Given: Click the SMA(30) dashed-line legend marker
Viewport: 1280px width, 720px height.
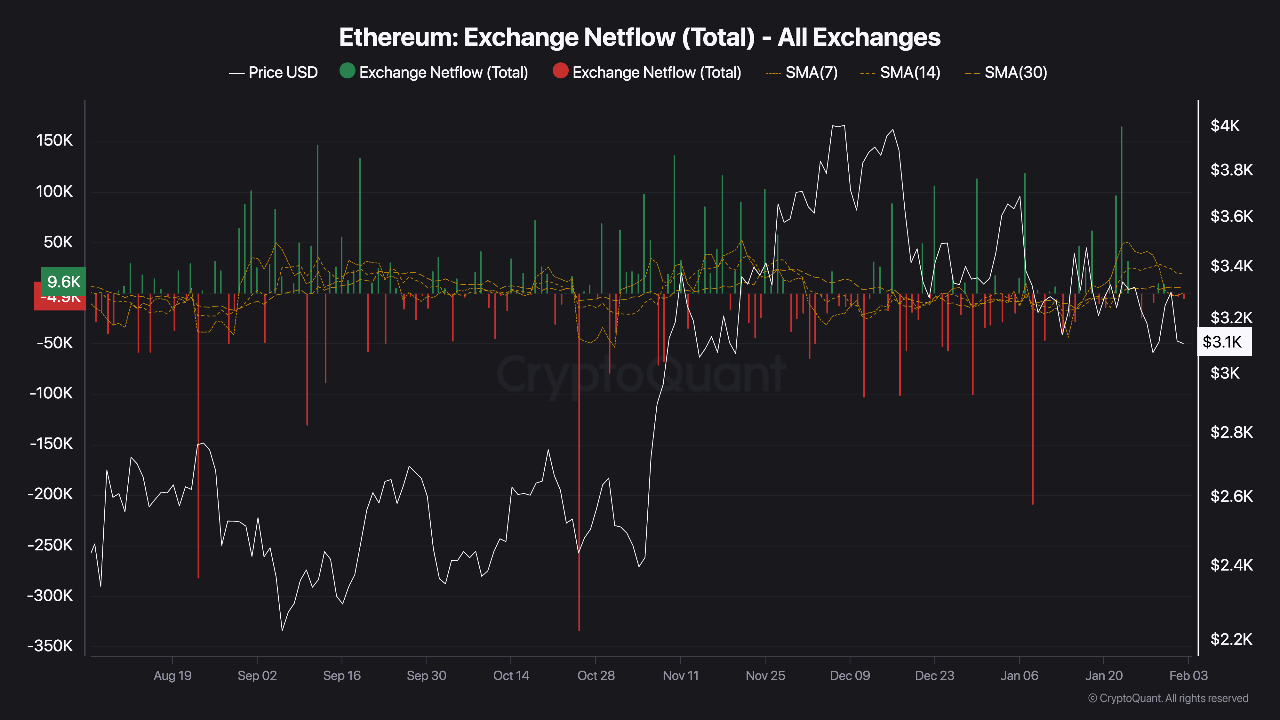Looking at the screenshot, I should (x=972, y=72).
